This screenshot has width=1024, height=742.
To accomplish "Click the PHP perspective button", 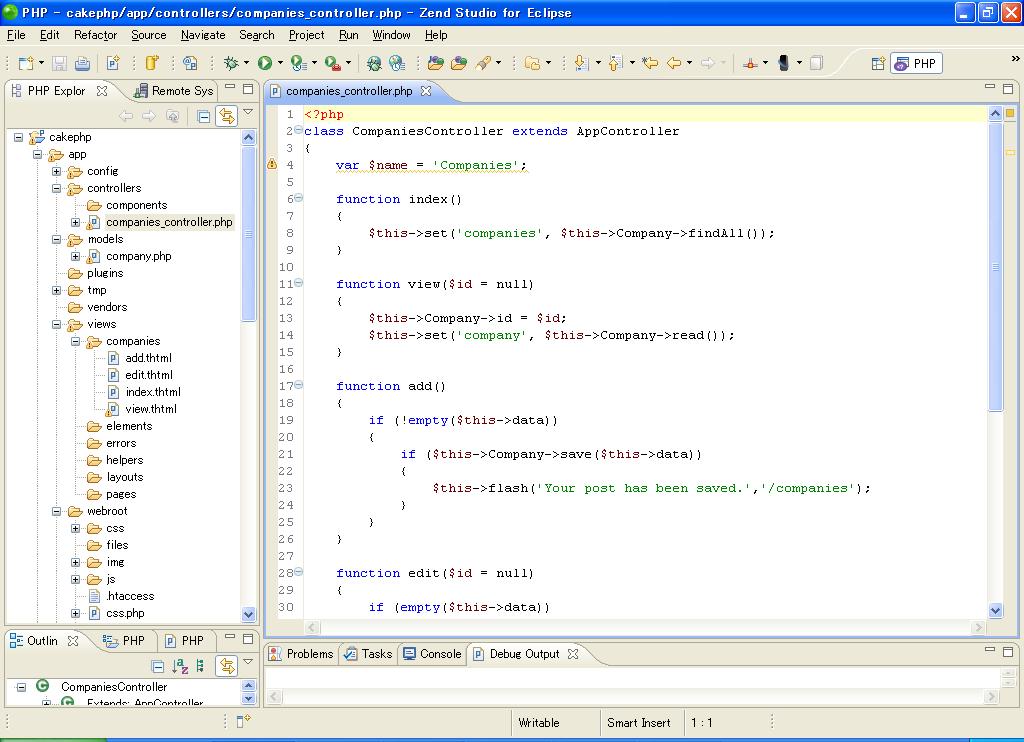I will [917, 63].
